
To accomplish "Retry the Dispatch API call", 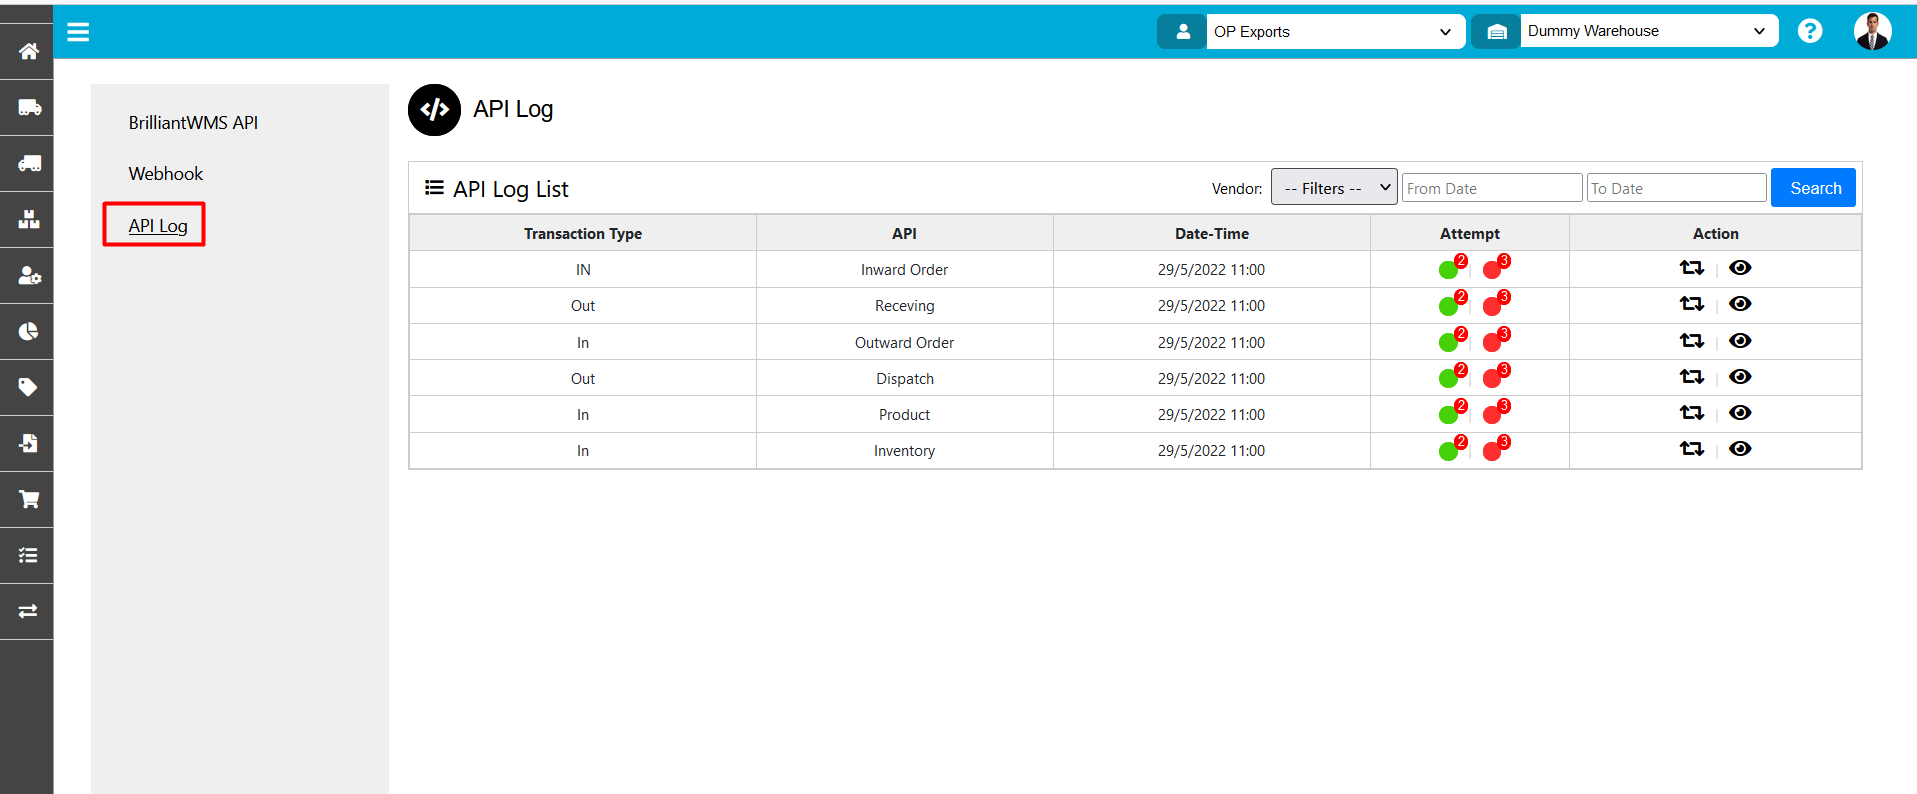I will pyautogui.click(x=1691, y=377).
